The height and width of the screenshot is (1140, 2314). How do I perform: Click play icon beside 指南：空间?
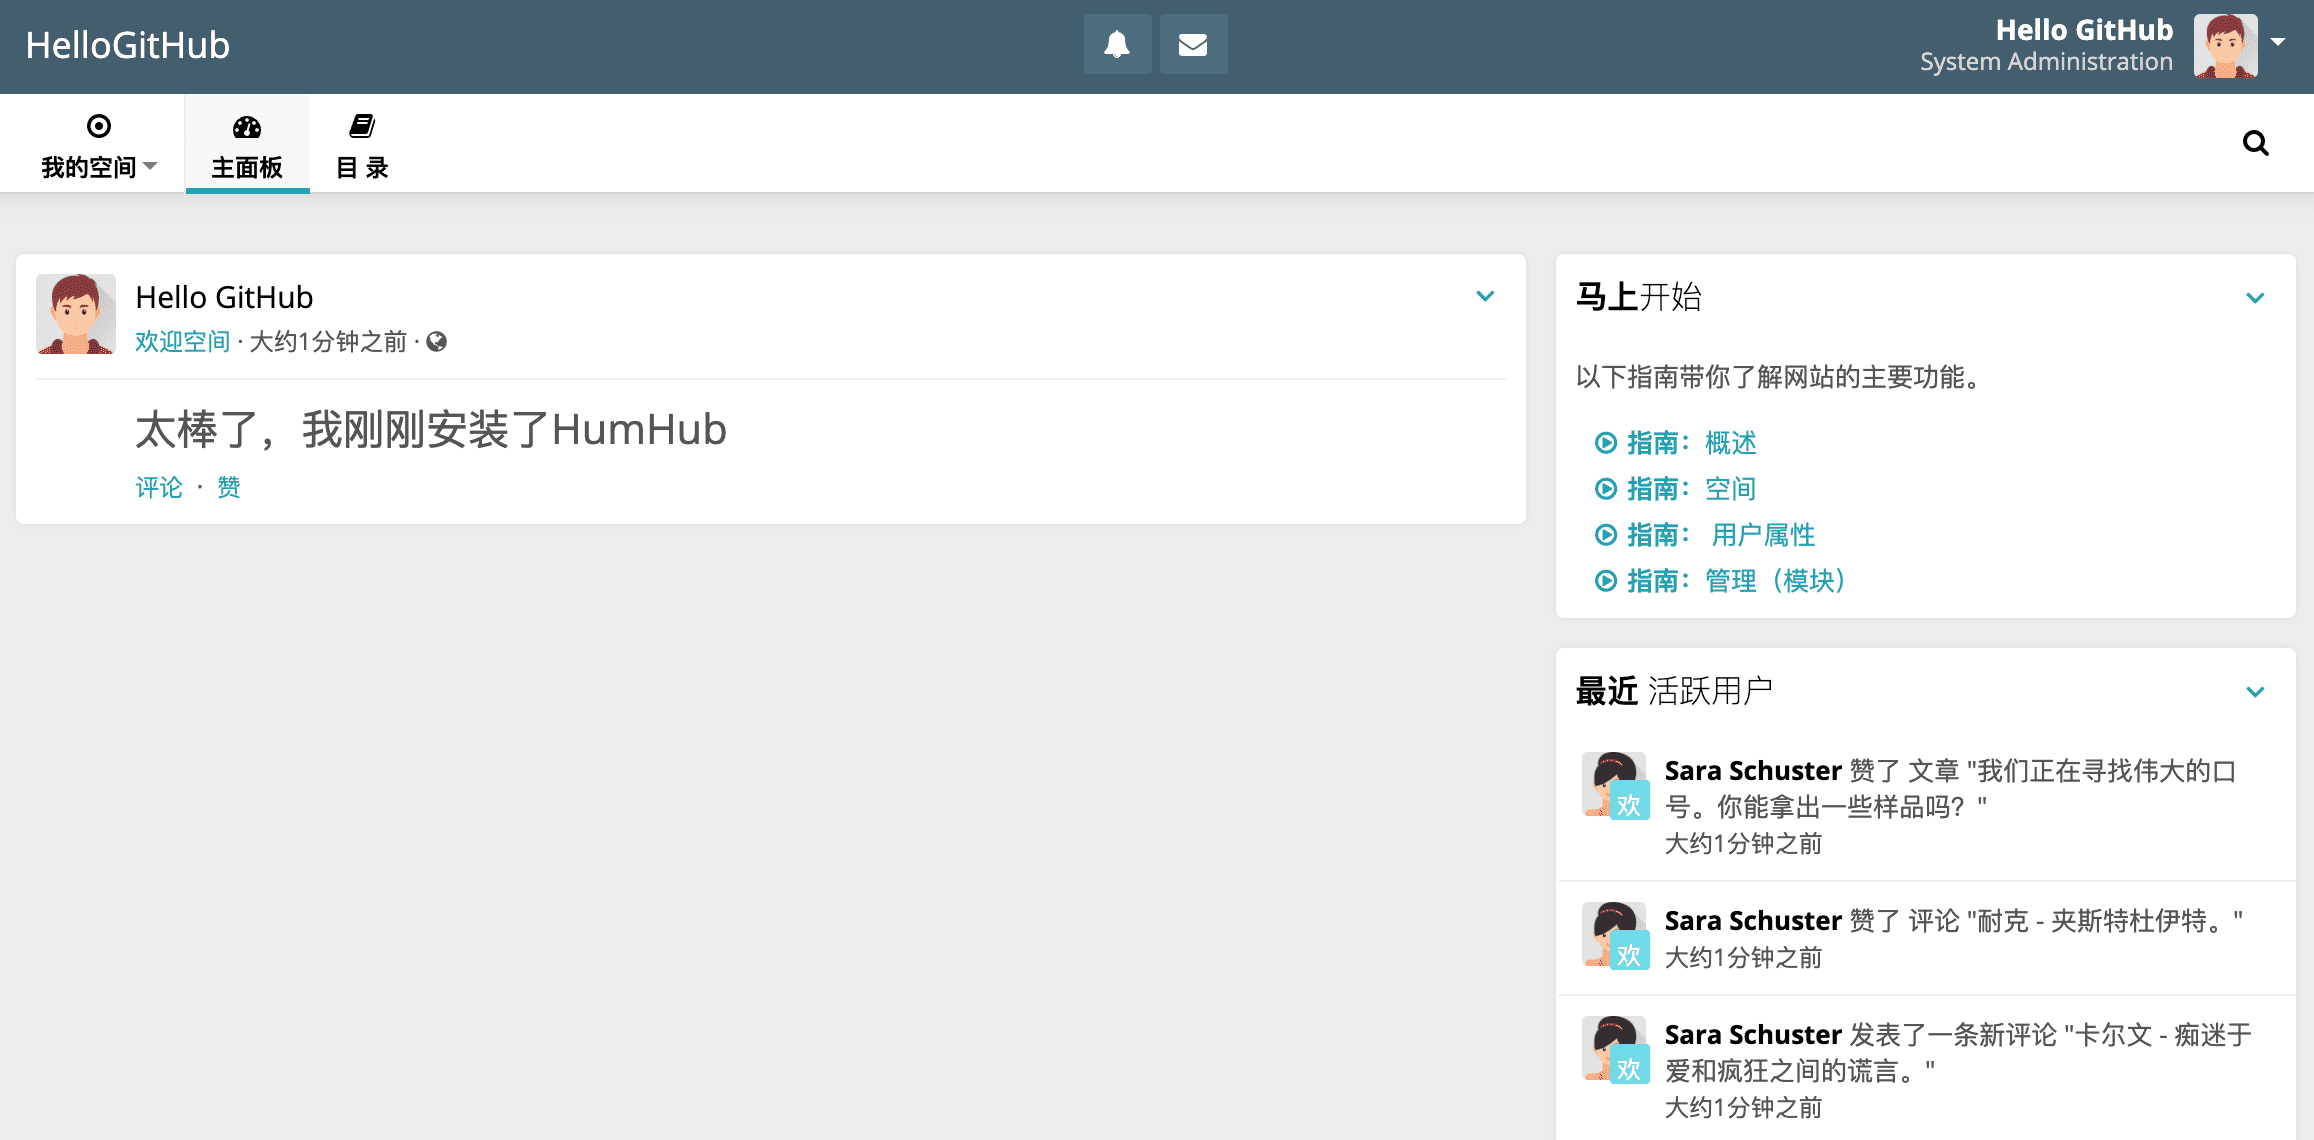[x=1605, y=489]
